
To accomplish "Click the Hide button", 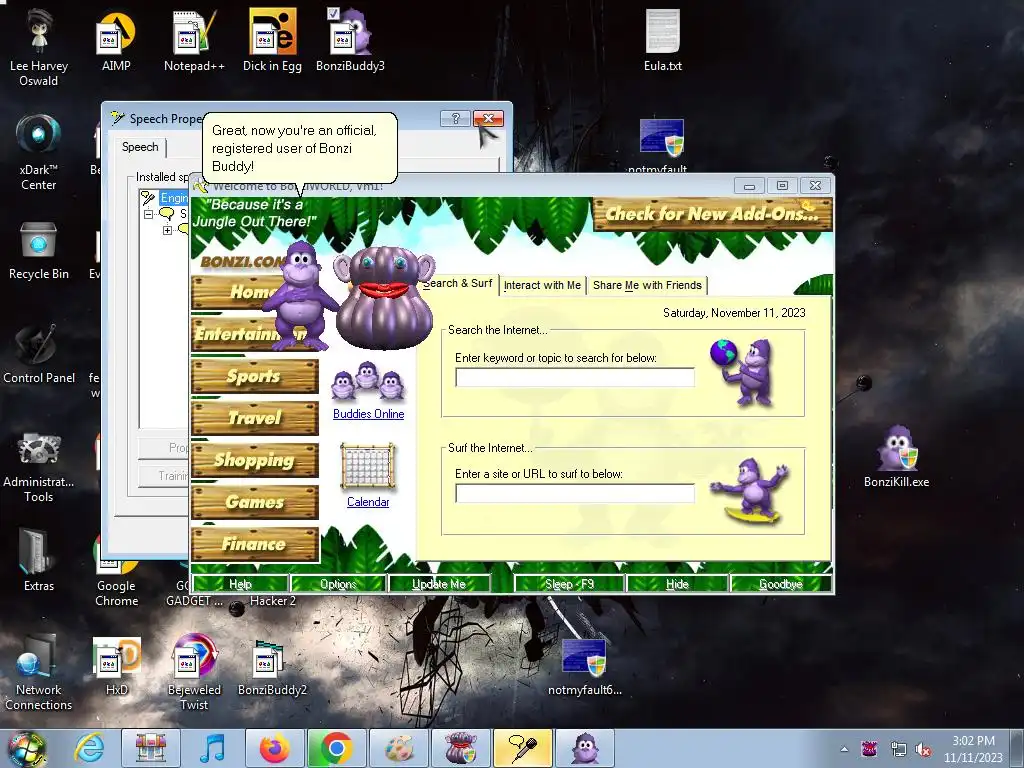I will coord(677,584).
